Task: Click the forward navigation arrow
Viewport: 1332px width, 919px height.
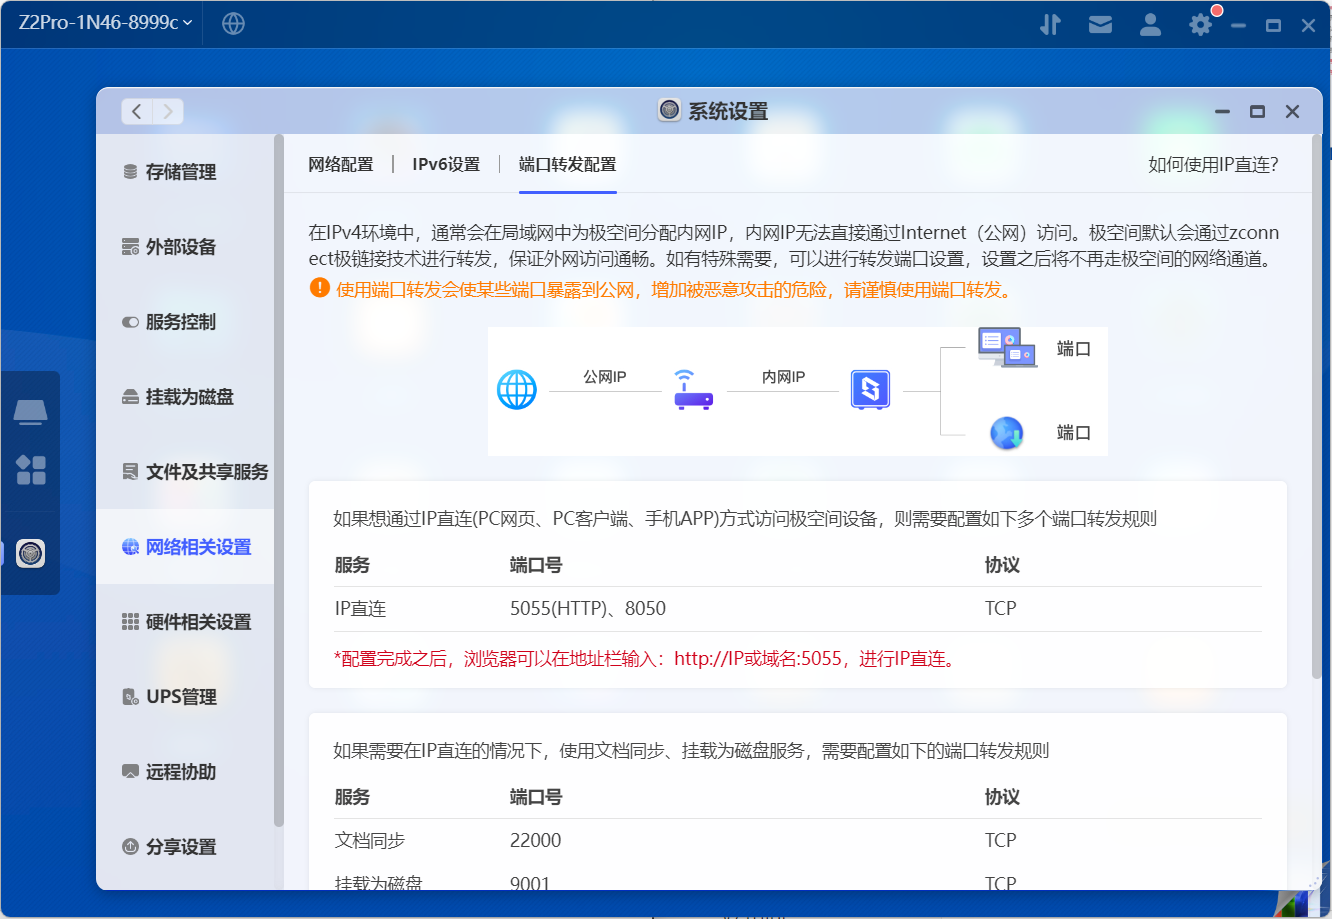Action: [167, 111]
